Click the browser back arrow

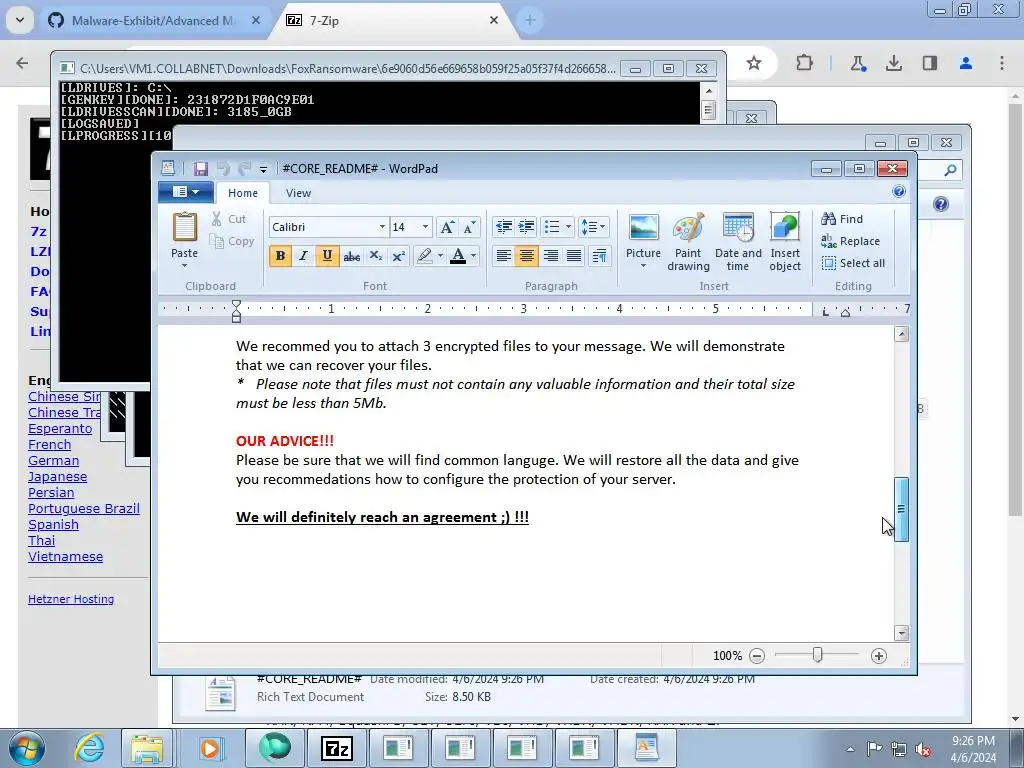[22, 63]
